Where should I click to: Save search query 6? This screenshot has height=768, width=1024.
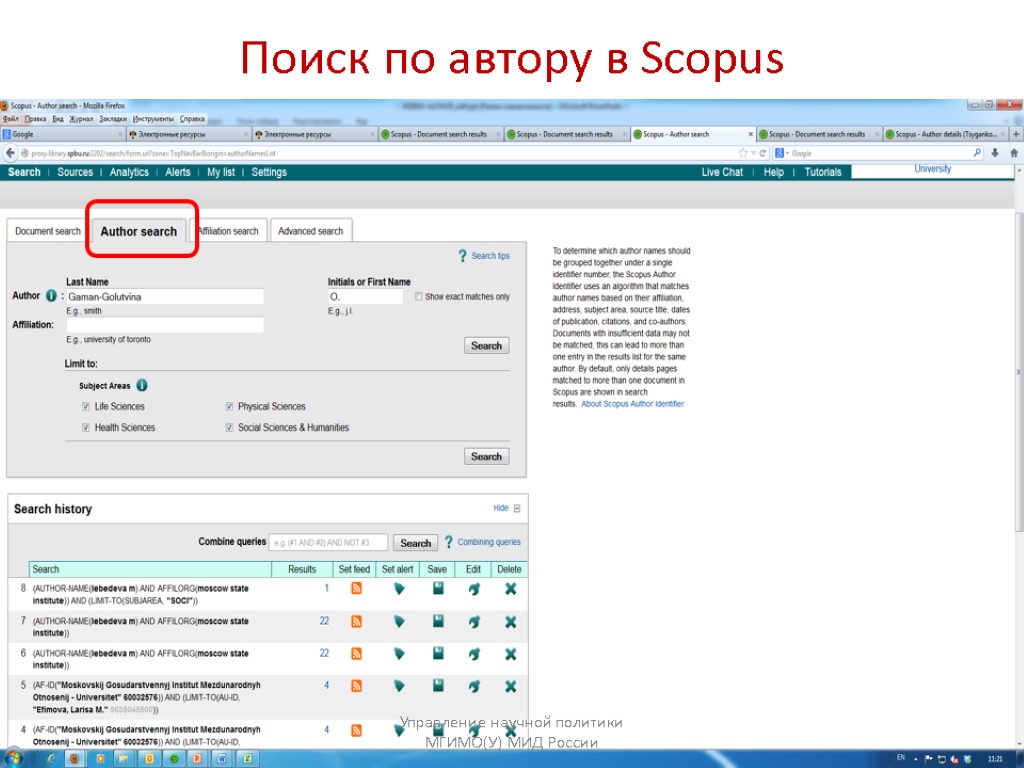pos(438,652)
